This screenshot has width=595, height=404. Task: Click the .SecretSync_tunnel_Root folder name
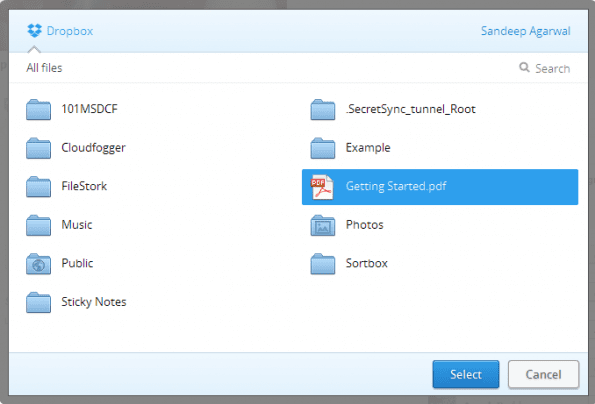pos(411,109)
